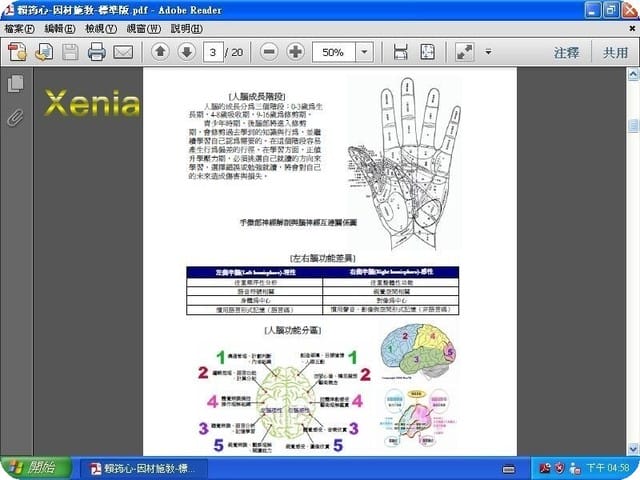Viewport: 640px width, 480px height.
Task: Click the clock showing 下午 04:58
Action: pyautogui.click(x=608, y=468)
